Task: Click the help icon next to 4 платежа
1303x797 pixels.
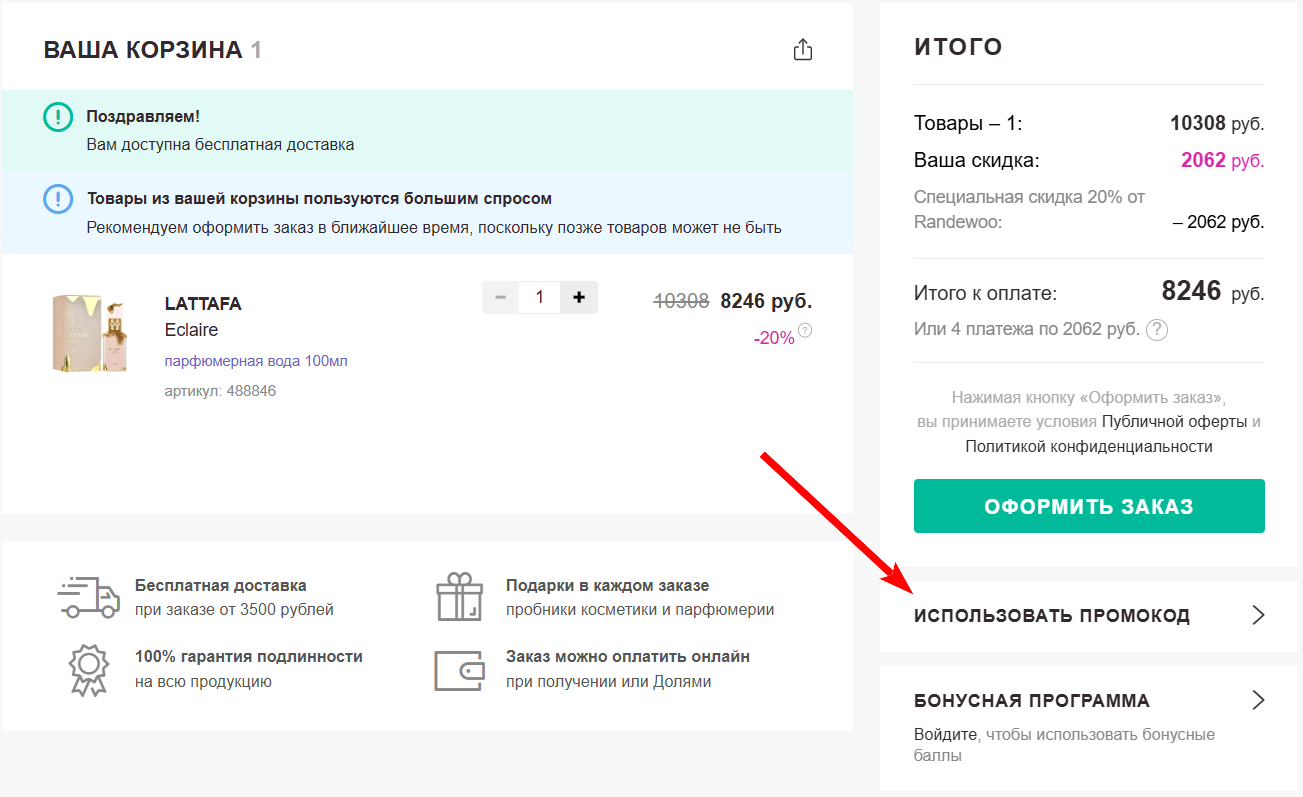Action: tap(1157, 329)
